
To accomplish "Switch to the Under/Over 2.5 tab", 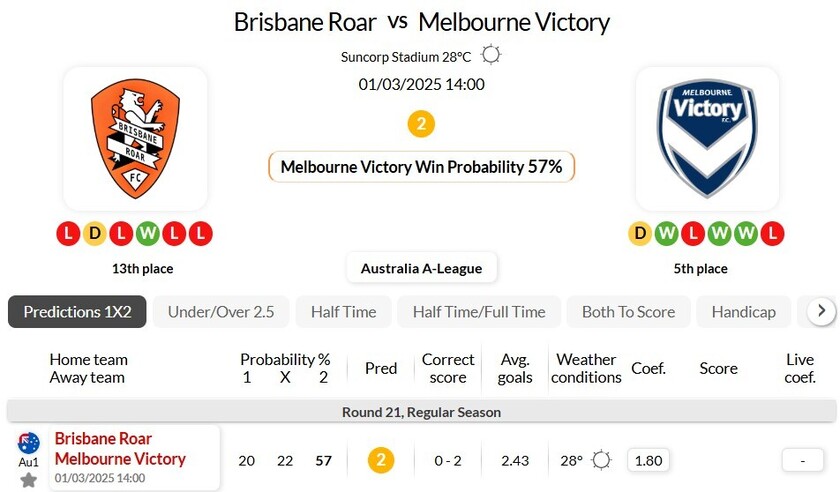I will (221, 312).
